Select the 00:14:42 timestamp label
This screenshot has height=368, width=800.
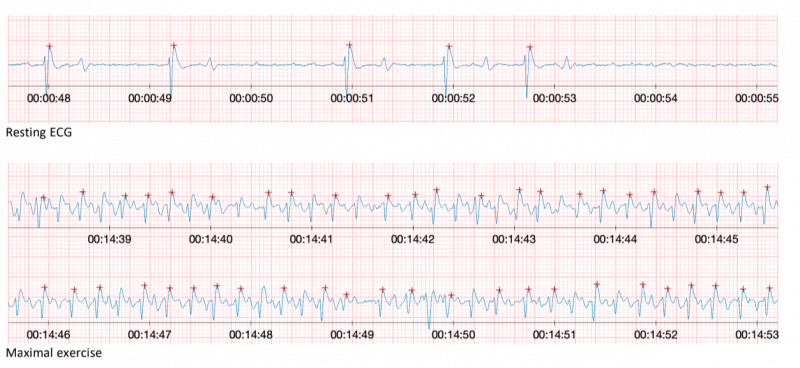pyautogui.click(x=413, y=239)
